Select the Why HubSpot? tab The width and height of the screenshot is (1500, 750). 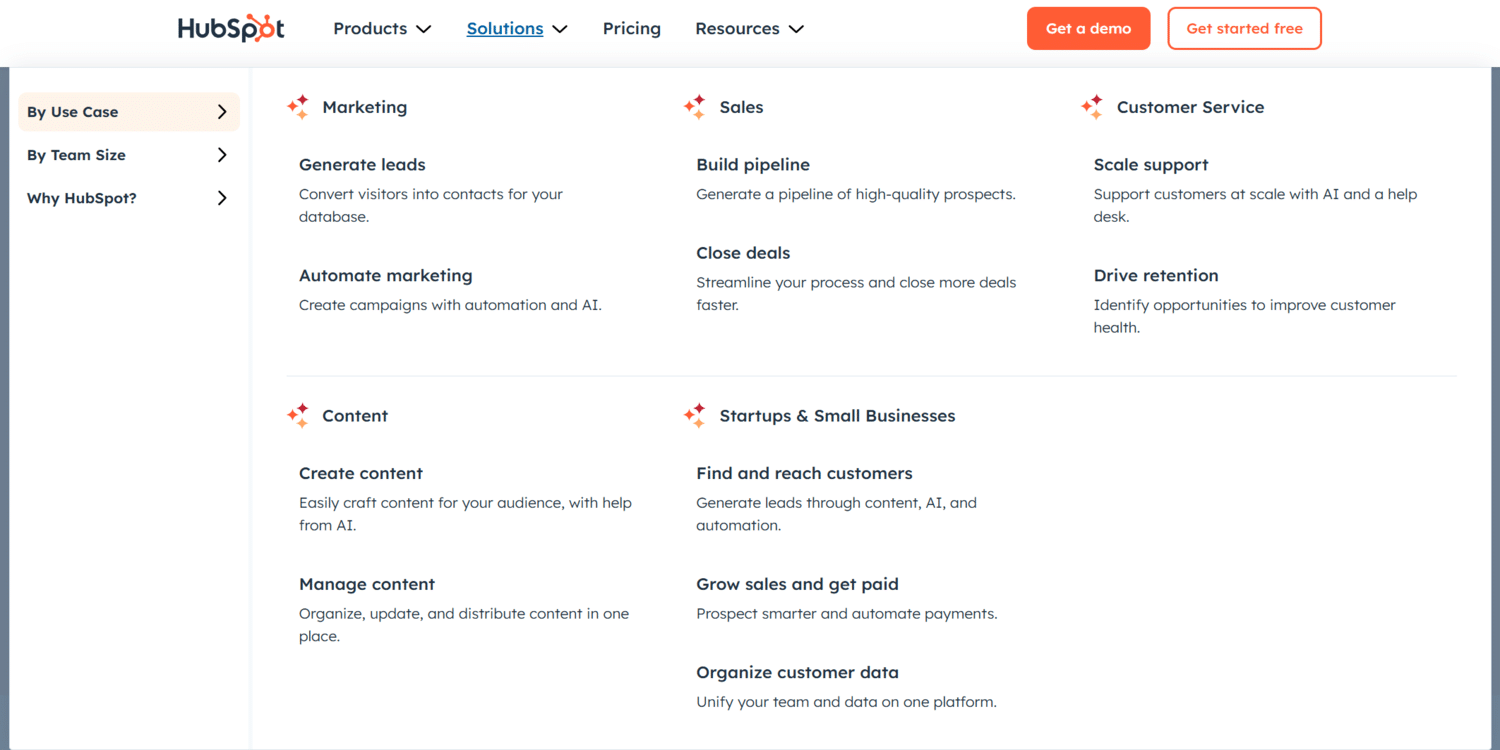click(x=129, y=198)
